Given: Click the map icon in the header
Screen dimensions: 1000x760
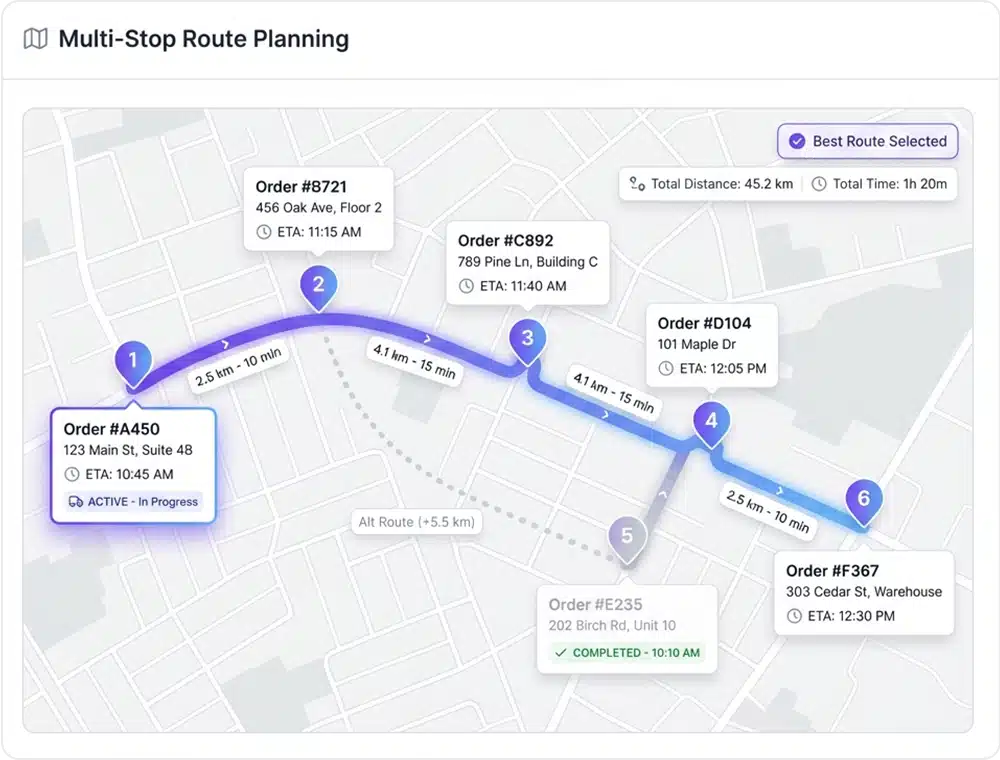Looking at the screenshot, I should (x=34, y=38).
